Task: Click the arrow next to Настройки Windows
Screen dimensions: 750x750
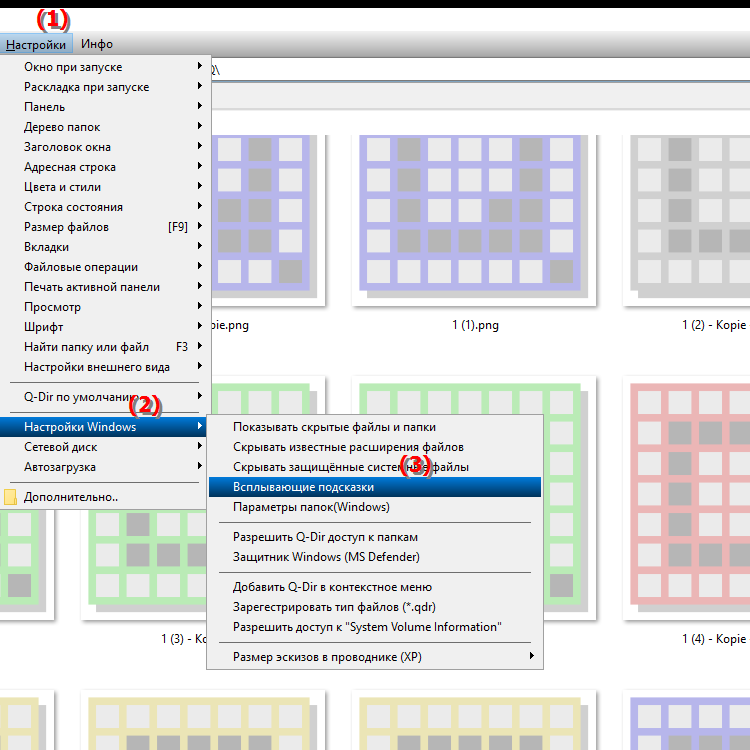Action: pos(199,426)
